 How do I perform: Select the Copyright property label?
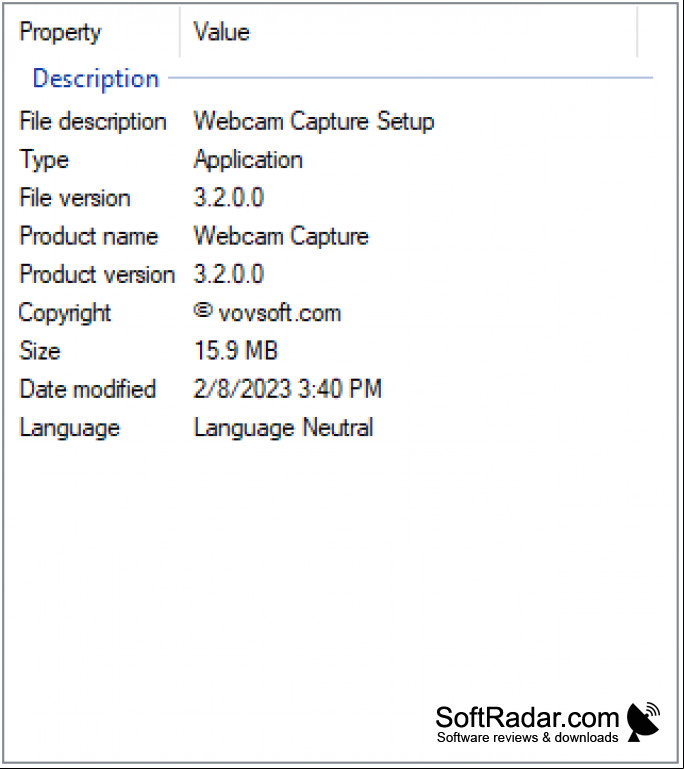65,313
